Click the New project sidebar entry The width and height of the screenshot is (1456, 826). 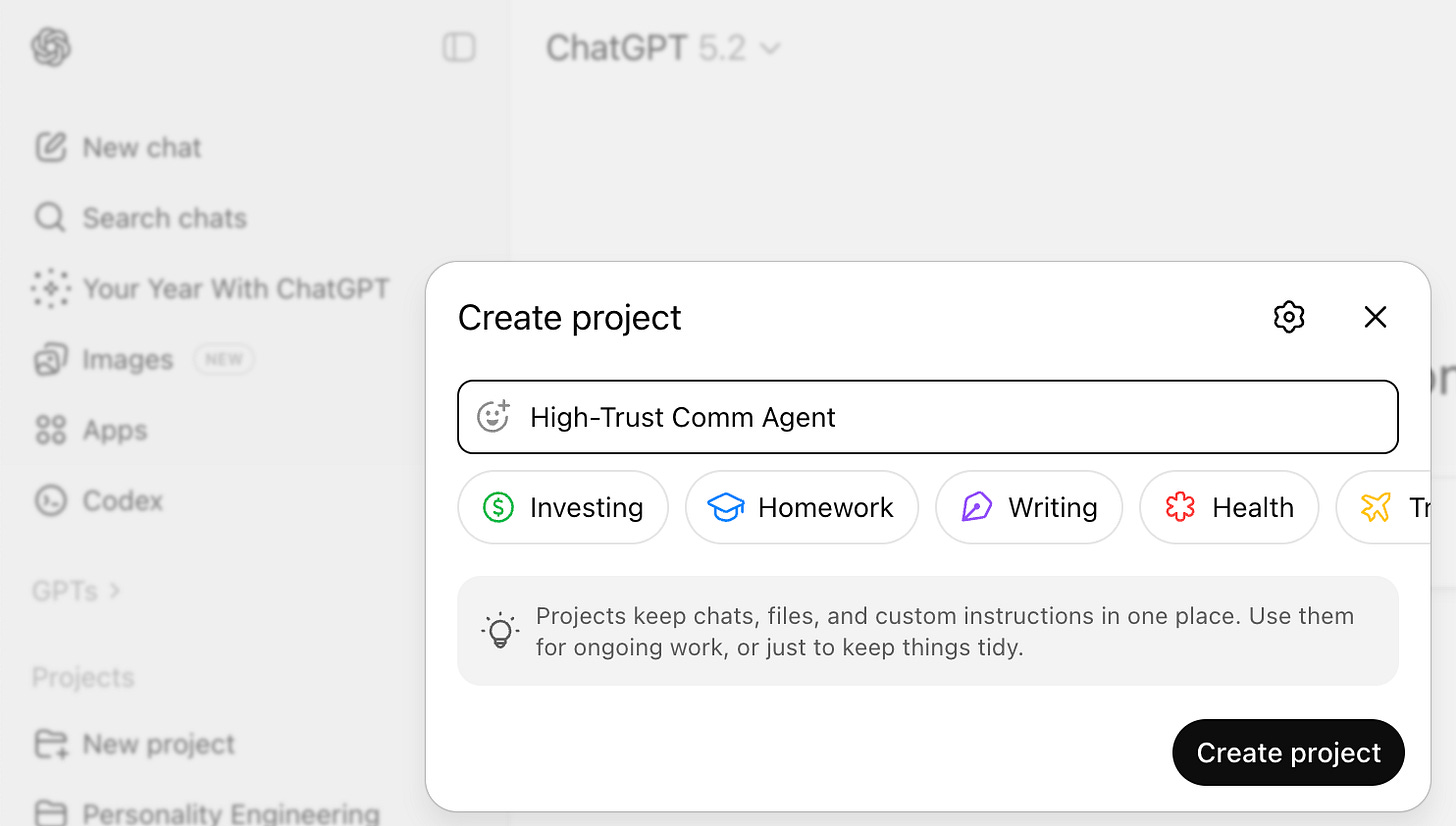[159, 744]
